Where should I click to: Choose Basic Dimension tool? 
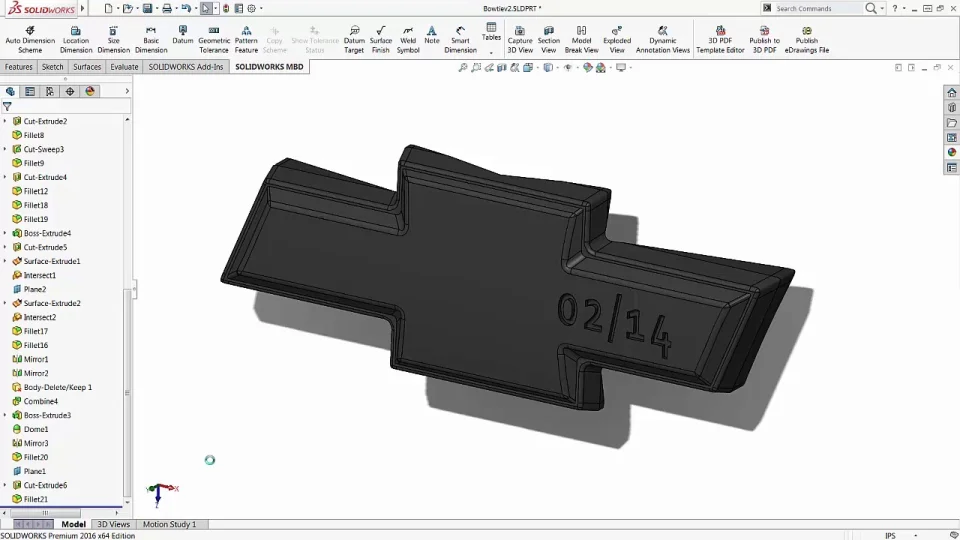(x=151, y=40)
